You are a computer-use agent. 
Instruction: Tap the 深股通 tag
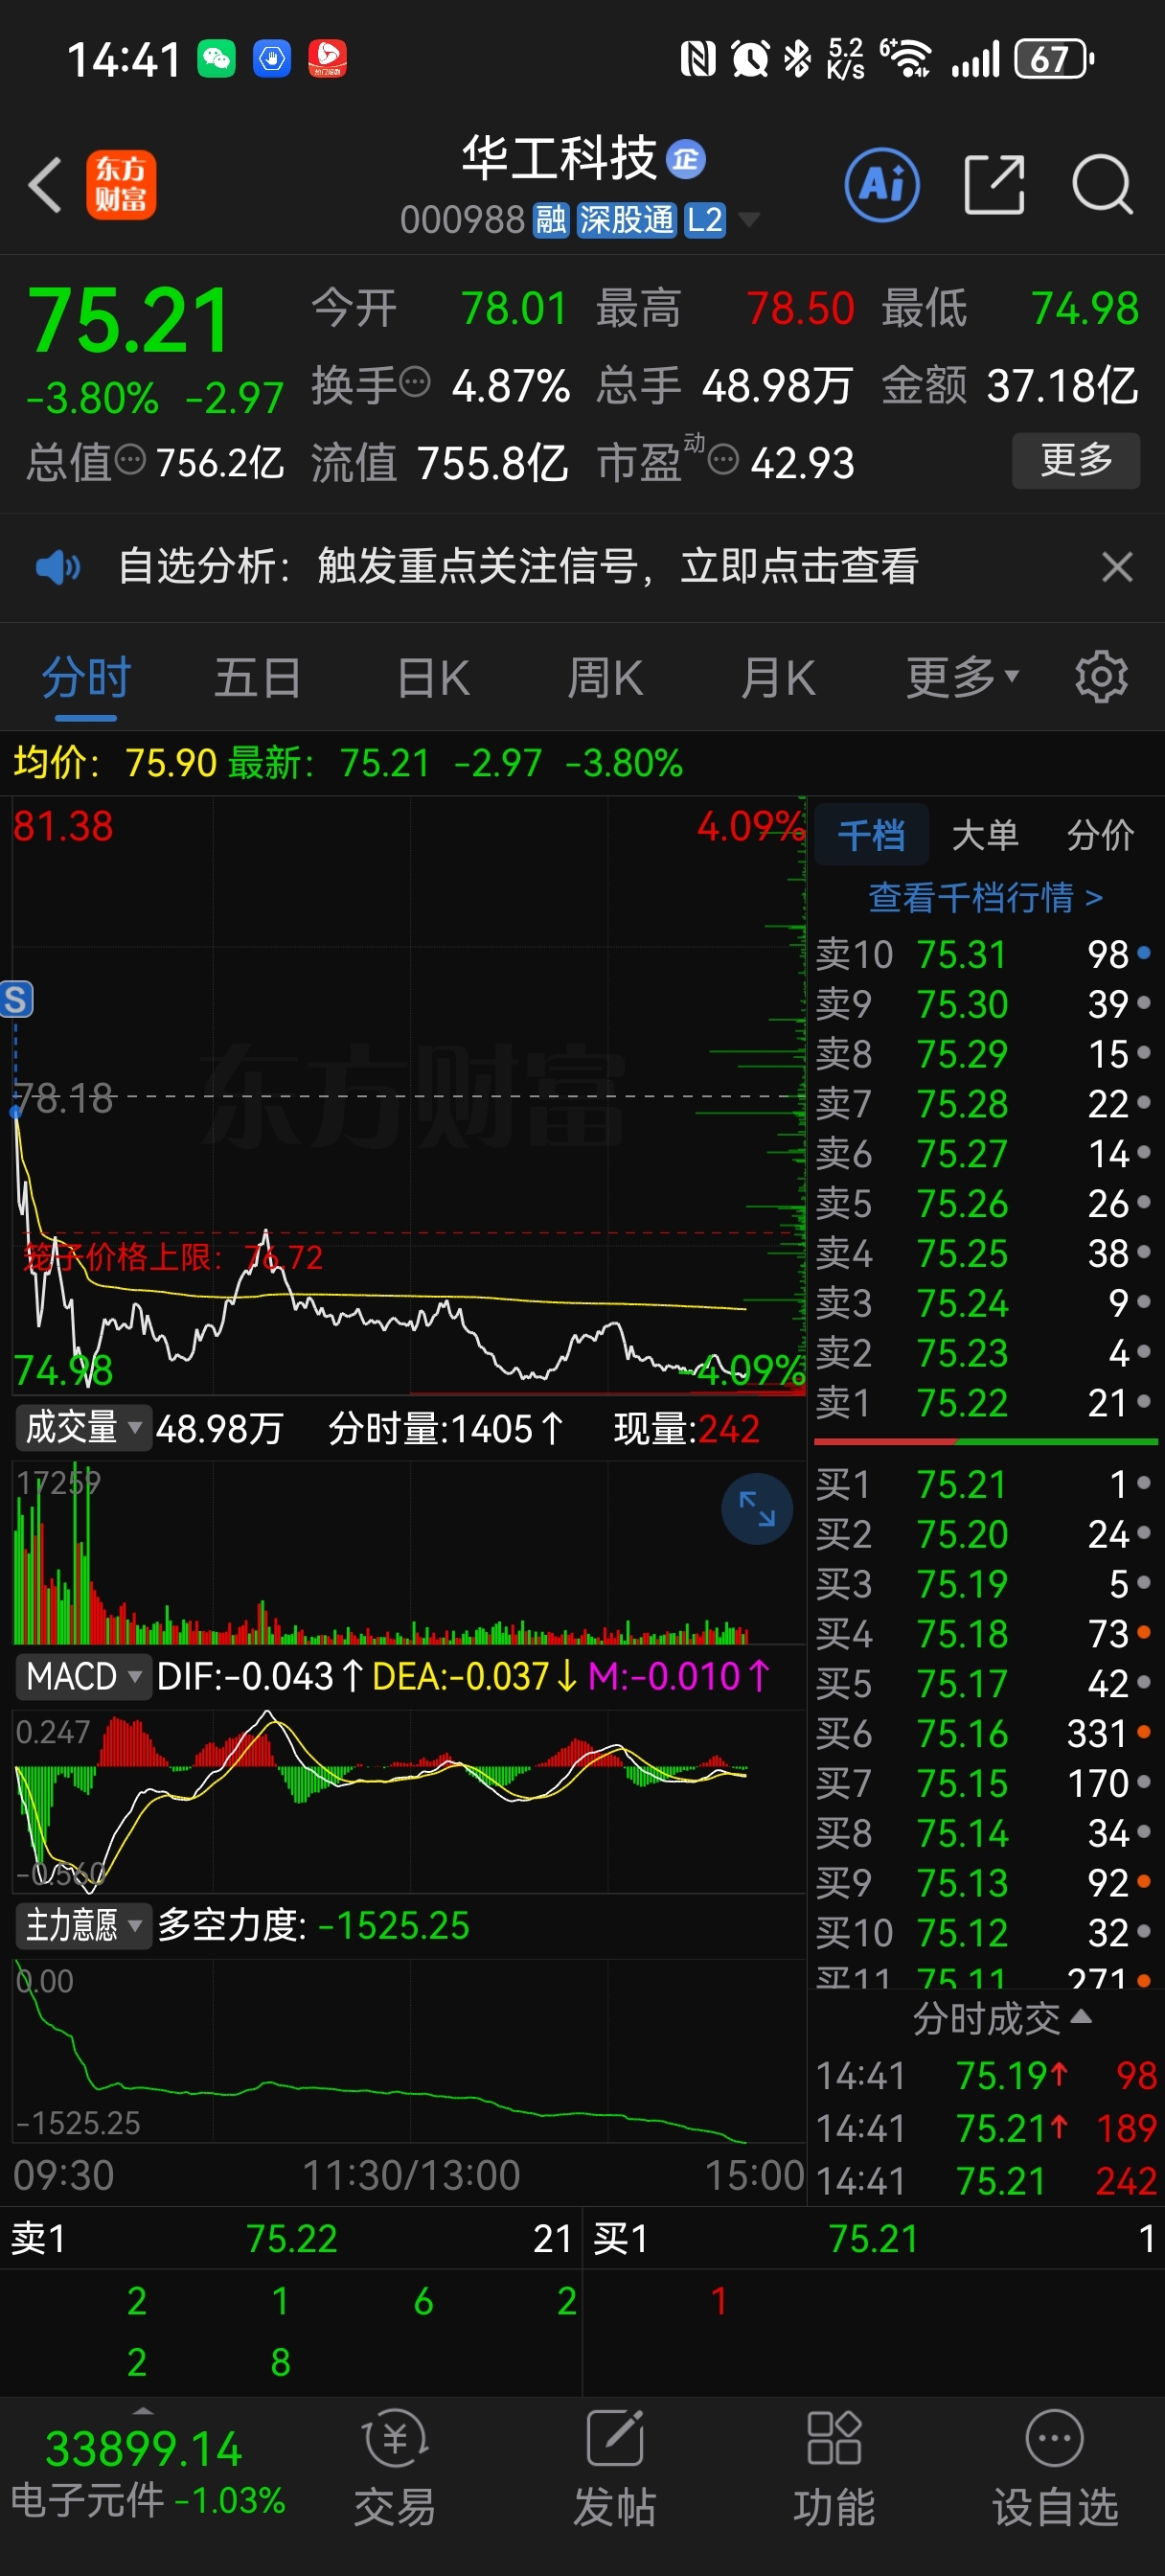tap(627, 220)
